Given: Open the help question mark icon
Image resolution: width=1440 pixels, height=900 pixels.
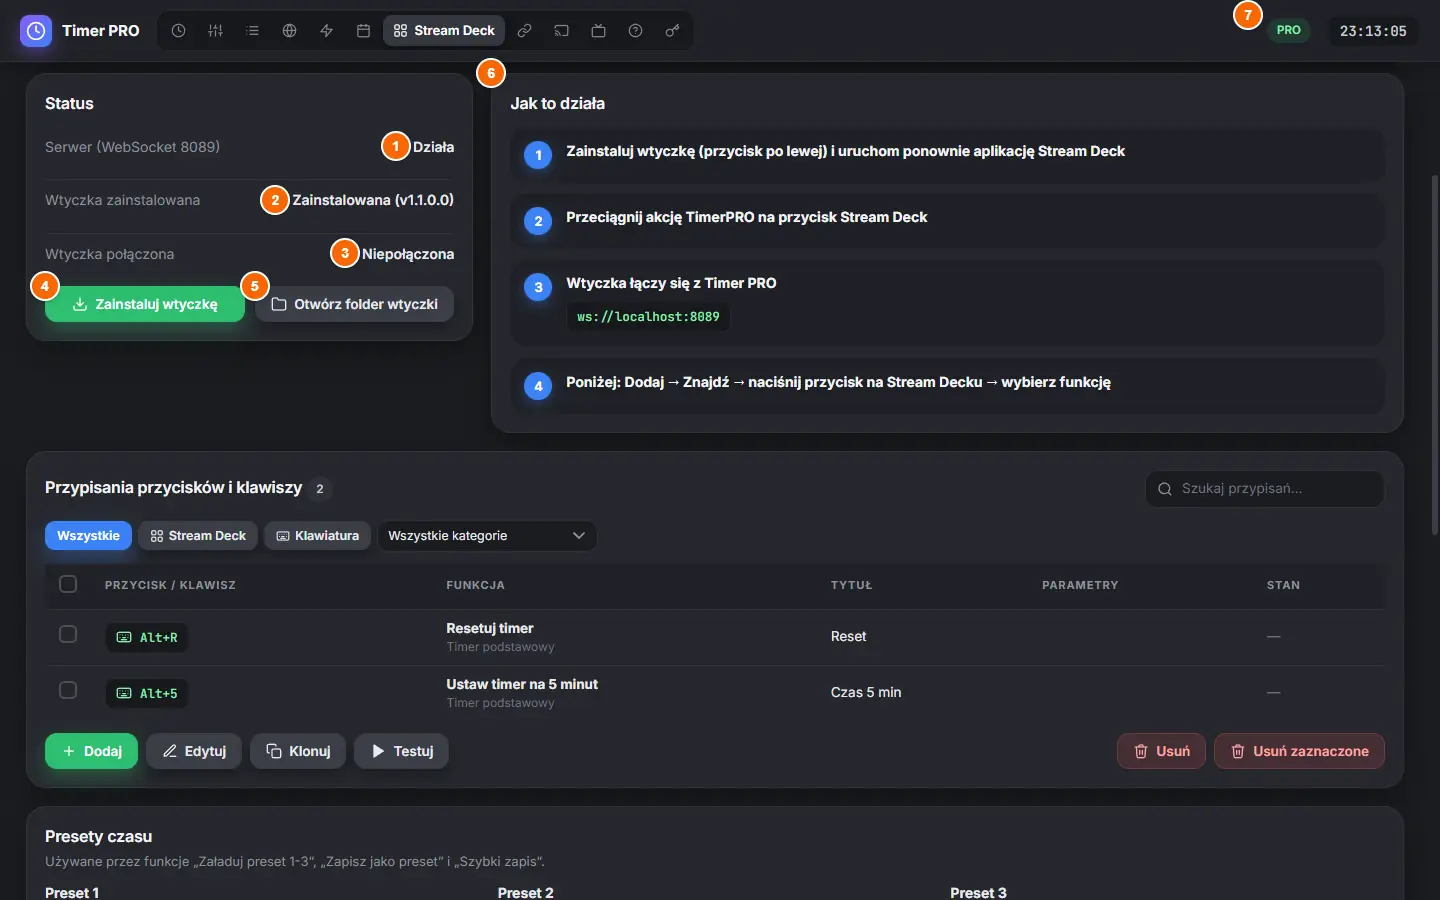Looking at the screenshot, I should click(x=635, y=31).
